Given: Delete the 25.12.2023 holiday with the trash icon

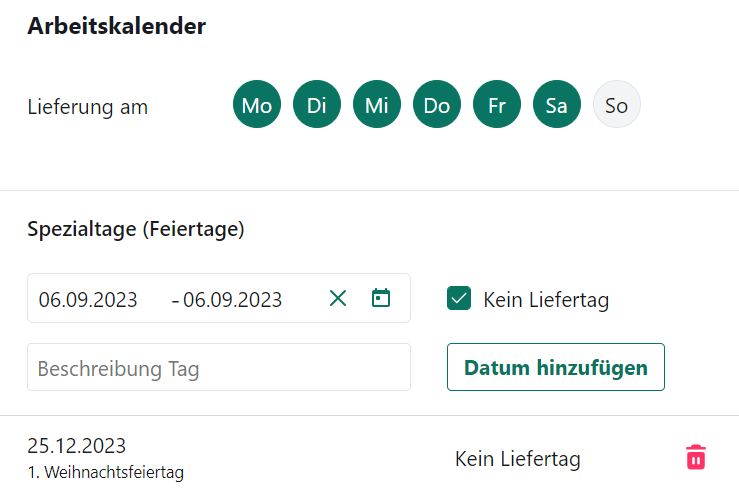Looking at the screenshot, I should (696, 458).
